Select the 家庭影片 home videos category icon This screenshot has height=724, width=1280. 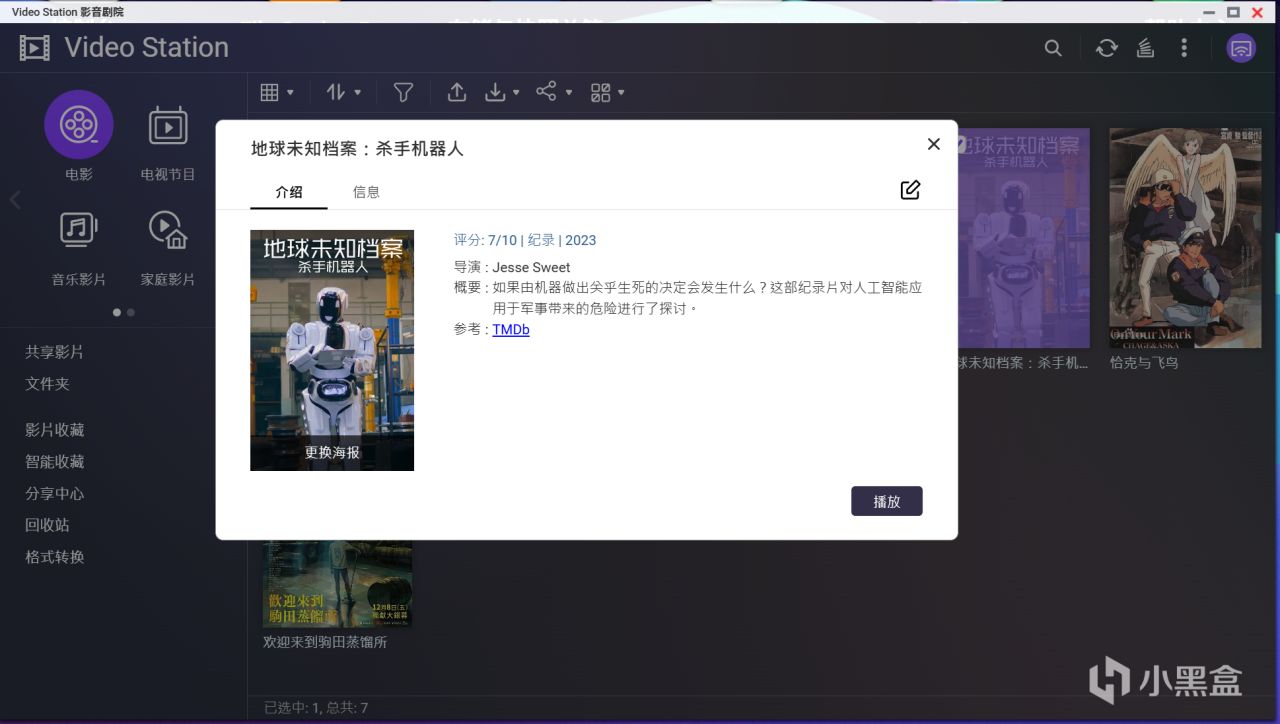point(168,229)
